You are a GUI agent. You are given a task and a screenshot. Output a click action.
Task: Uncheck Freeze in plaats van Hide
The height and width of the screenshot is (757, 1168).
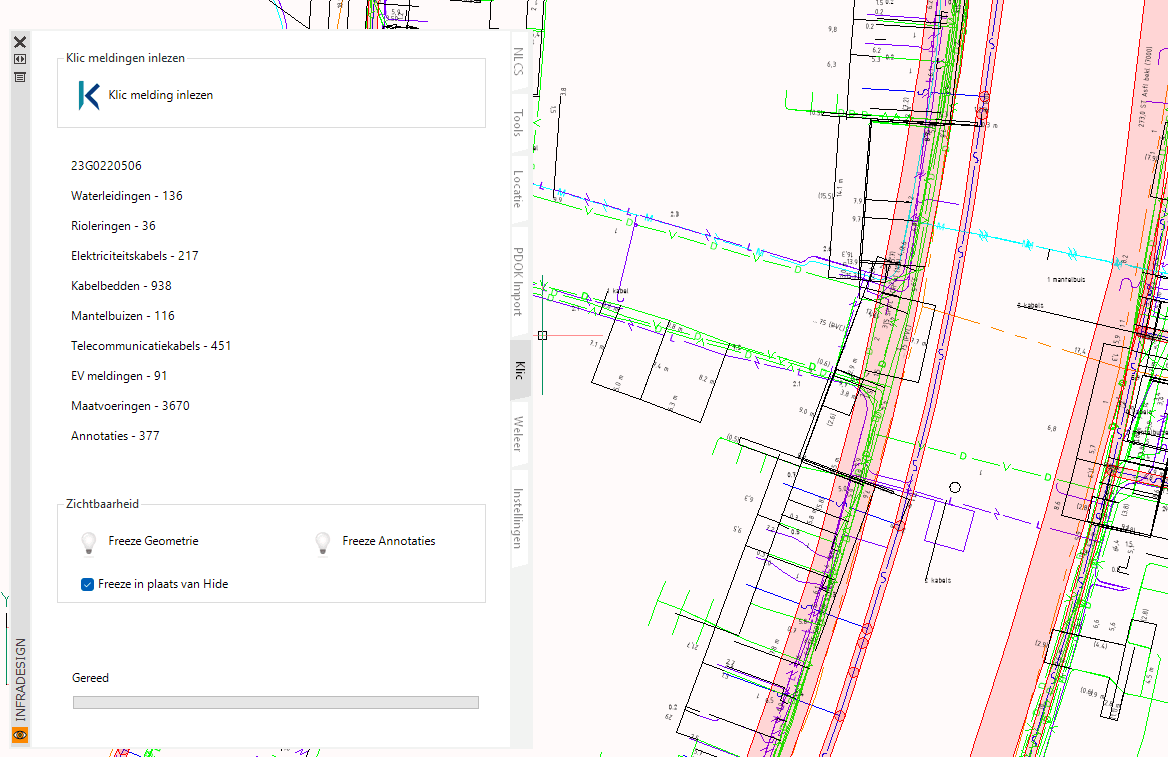(x=88, y=584)
